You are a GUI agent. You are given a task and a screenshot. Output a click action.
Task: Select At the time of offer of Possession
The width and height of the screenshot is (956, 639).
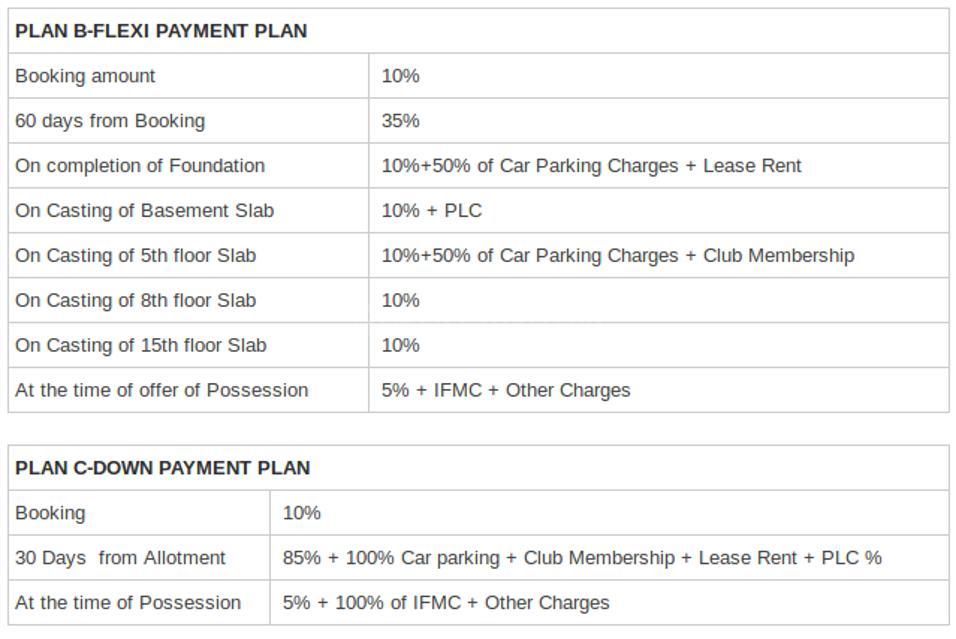(x=161, y=391)
